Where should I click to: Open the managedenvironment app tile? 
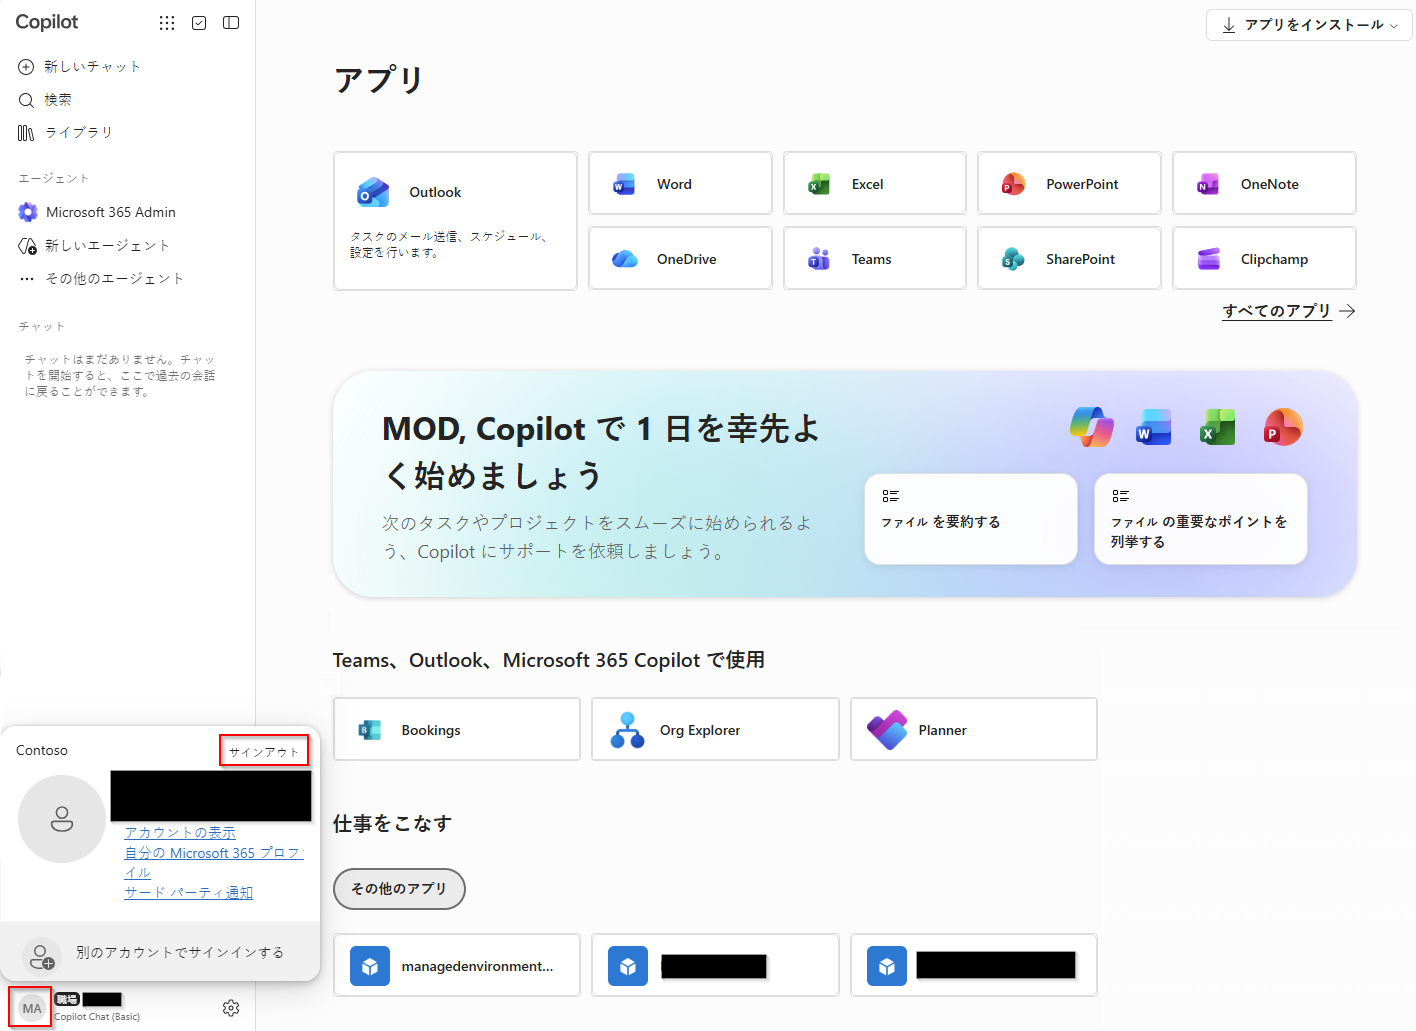tap(457, 966)
